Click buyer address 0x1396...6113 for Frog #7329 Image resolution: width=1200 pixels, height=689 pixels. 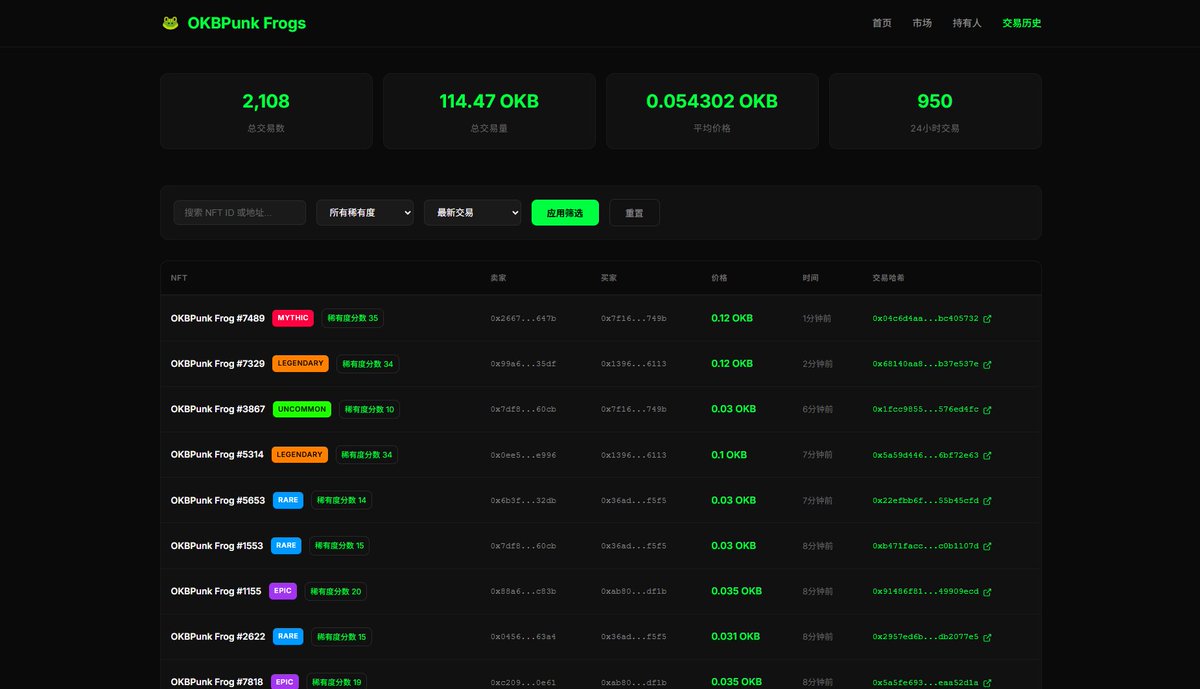tap(634, 364)
